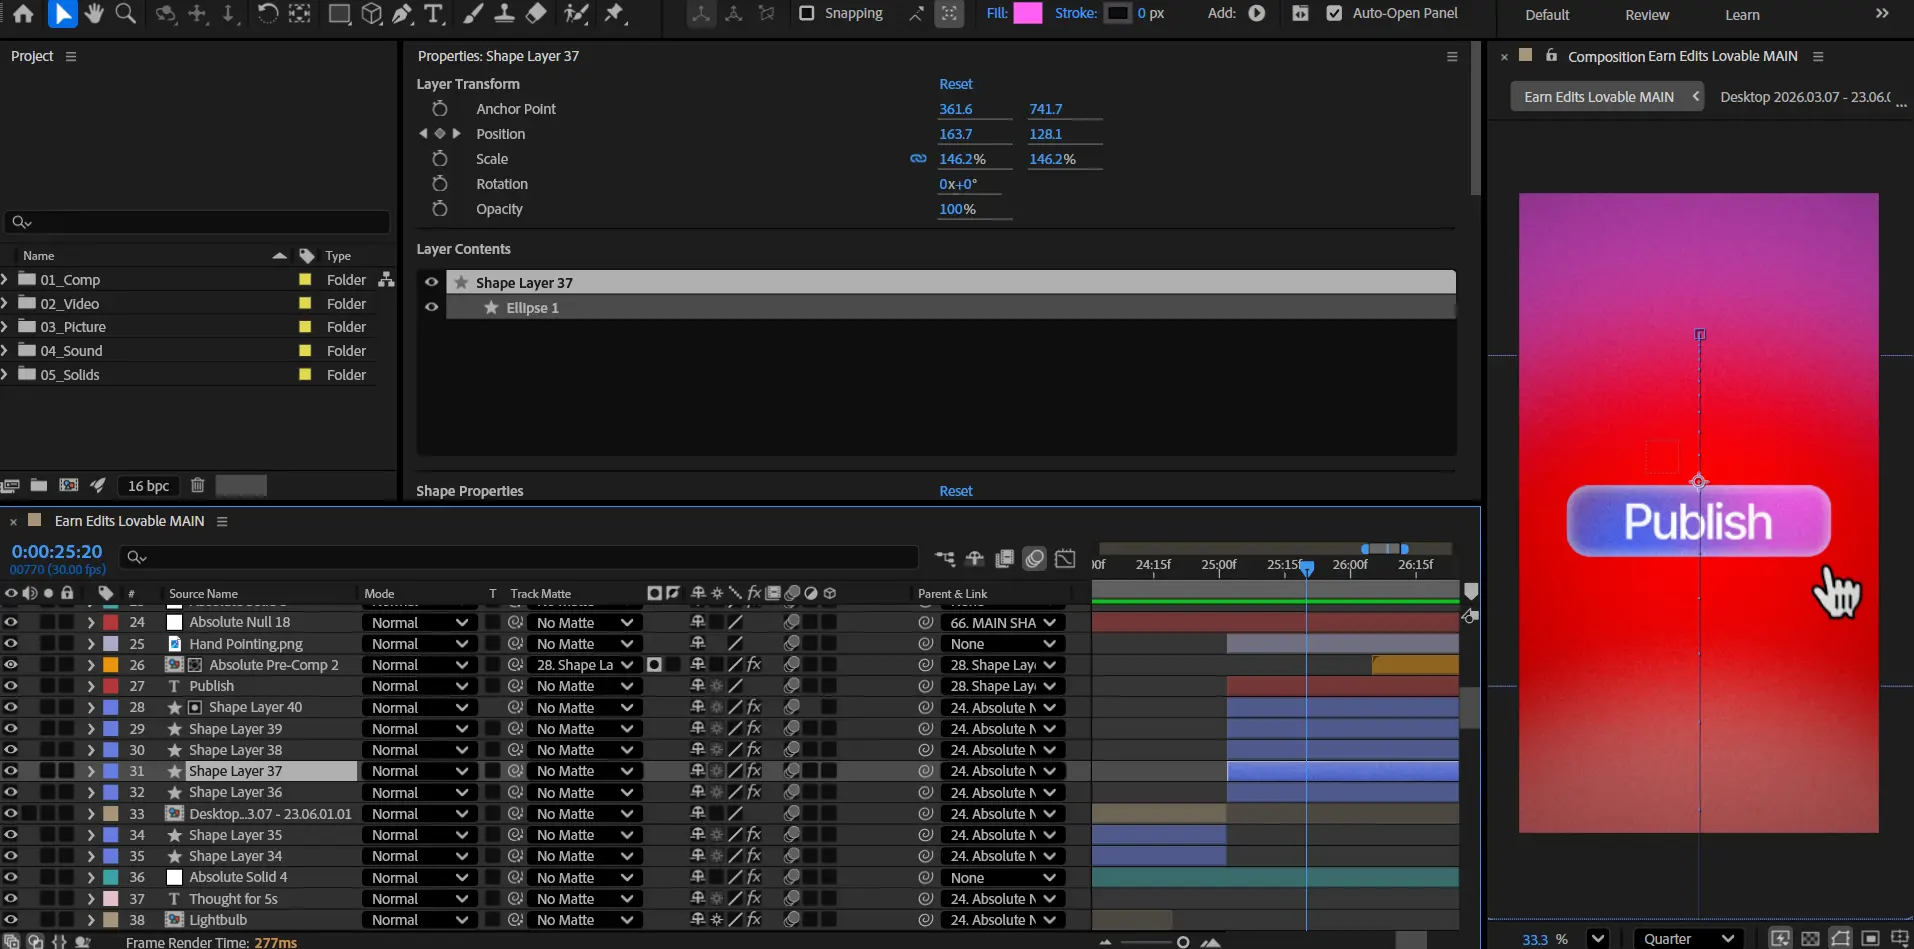The width and height of the screenshot is (1914, 949).
Task: Enable the Snapping checkbox
Action: [x=806, y=13]
